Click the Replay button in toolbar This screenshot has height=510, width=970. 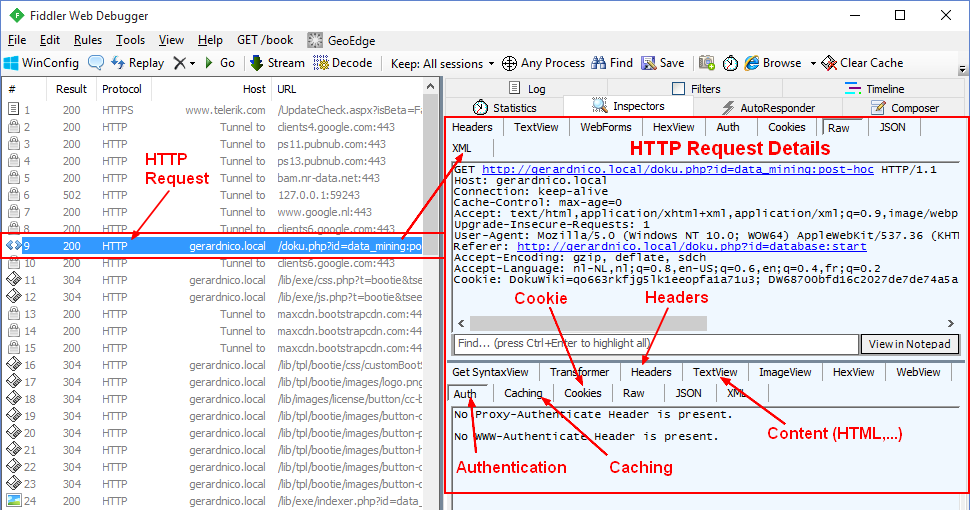[x=138, y=63]
